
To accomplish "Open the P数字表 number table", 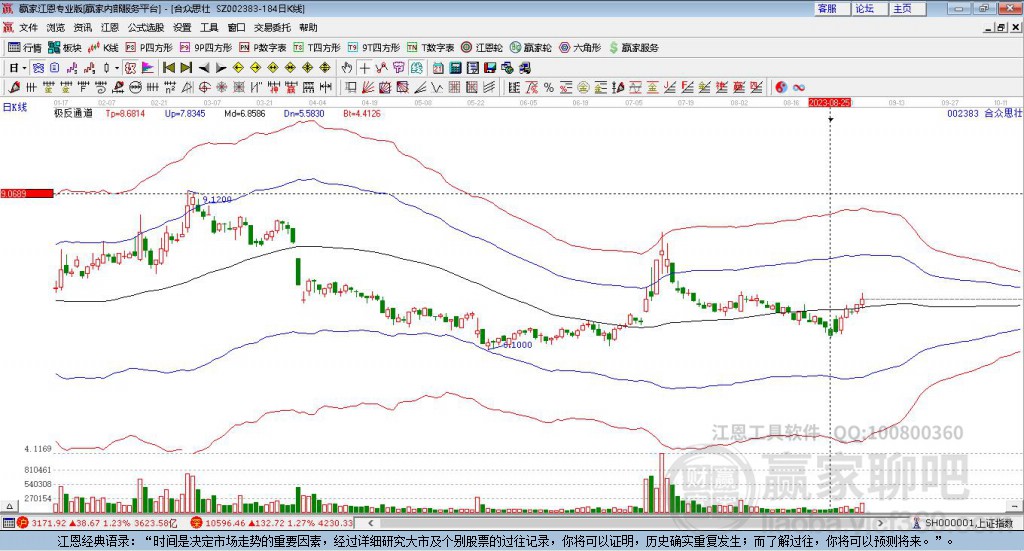I will click(x=263, y=48).
